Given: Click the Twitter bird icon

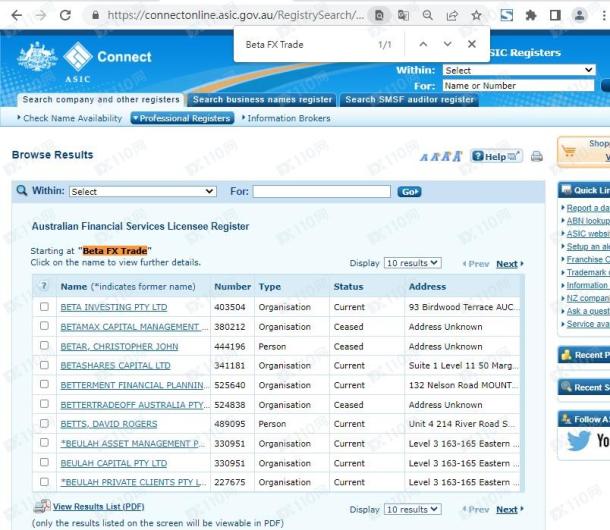Looking at the screenshot, I should [x=578, y=441].
